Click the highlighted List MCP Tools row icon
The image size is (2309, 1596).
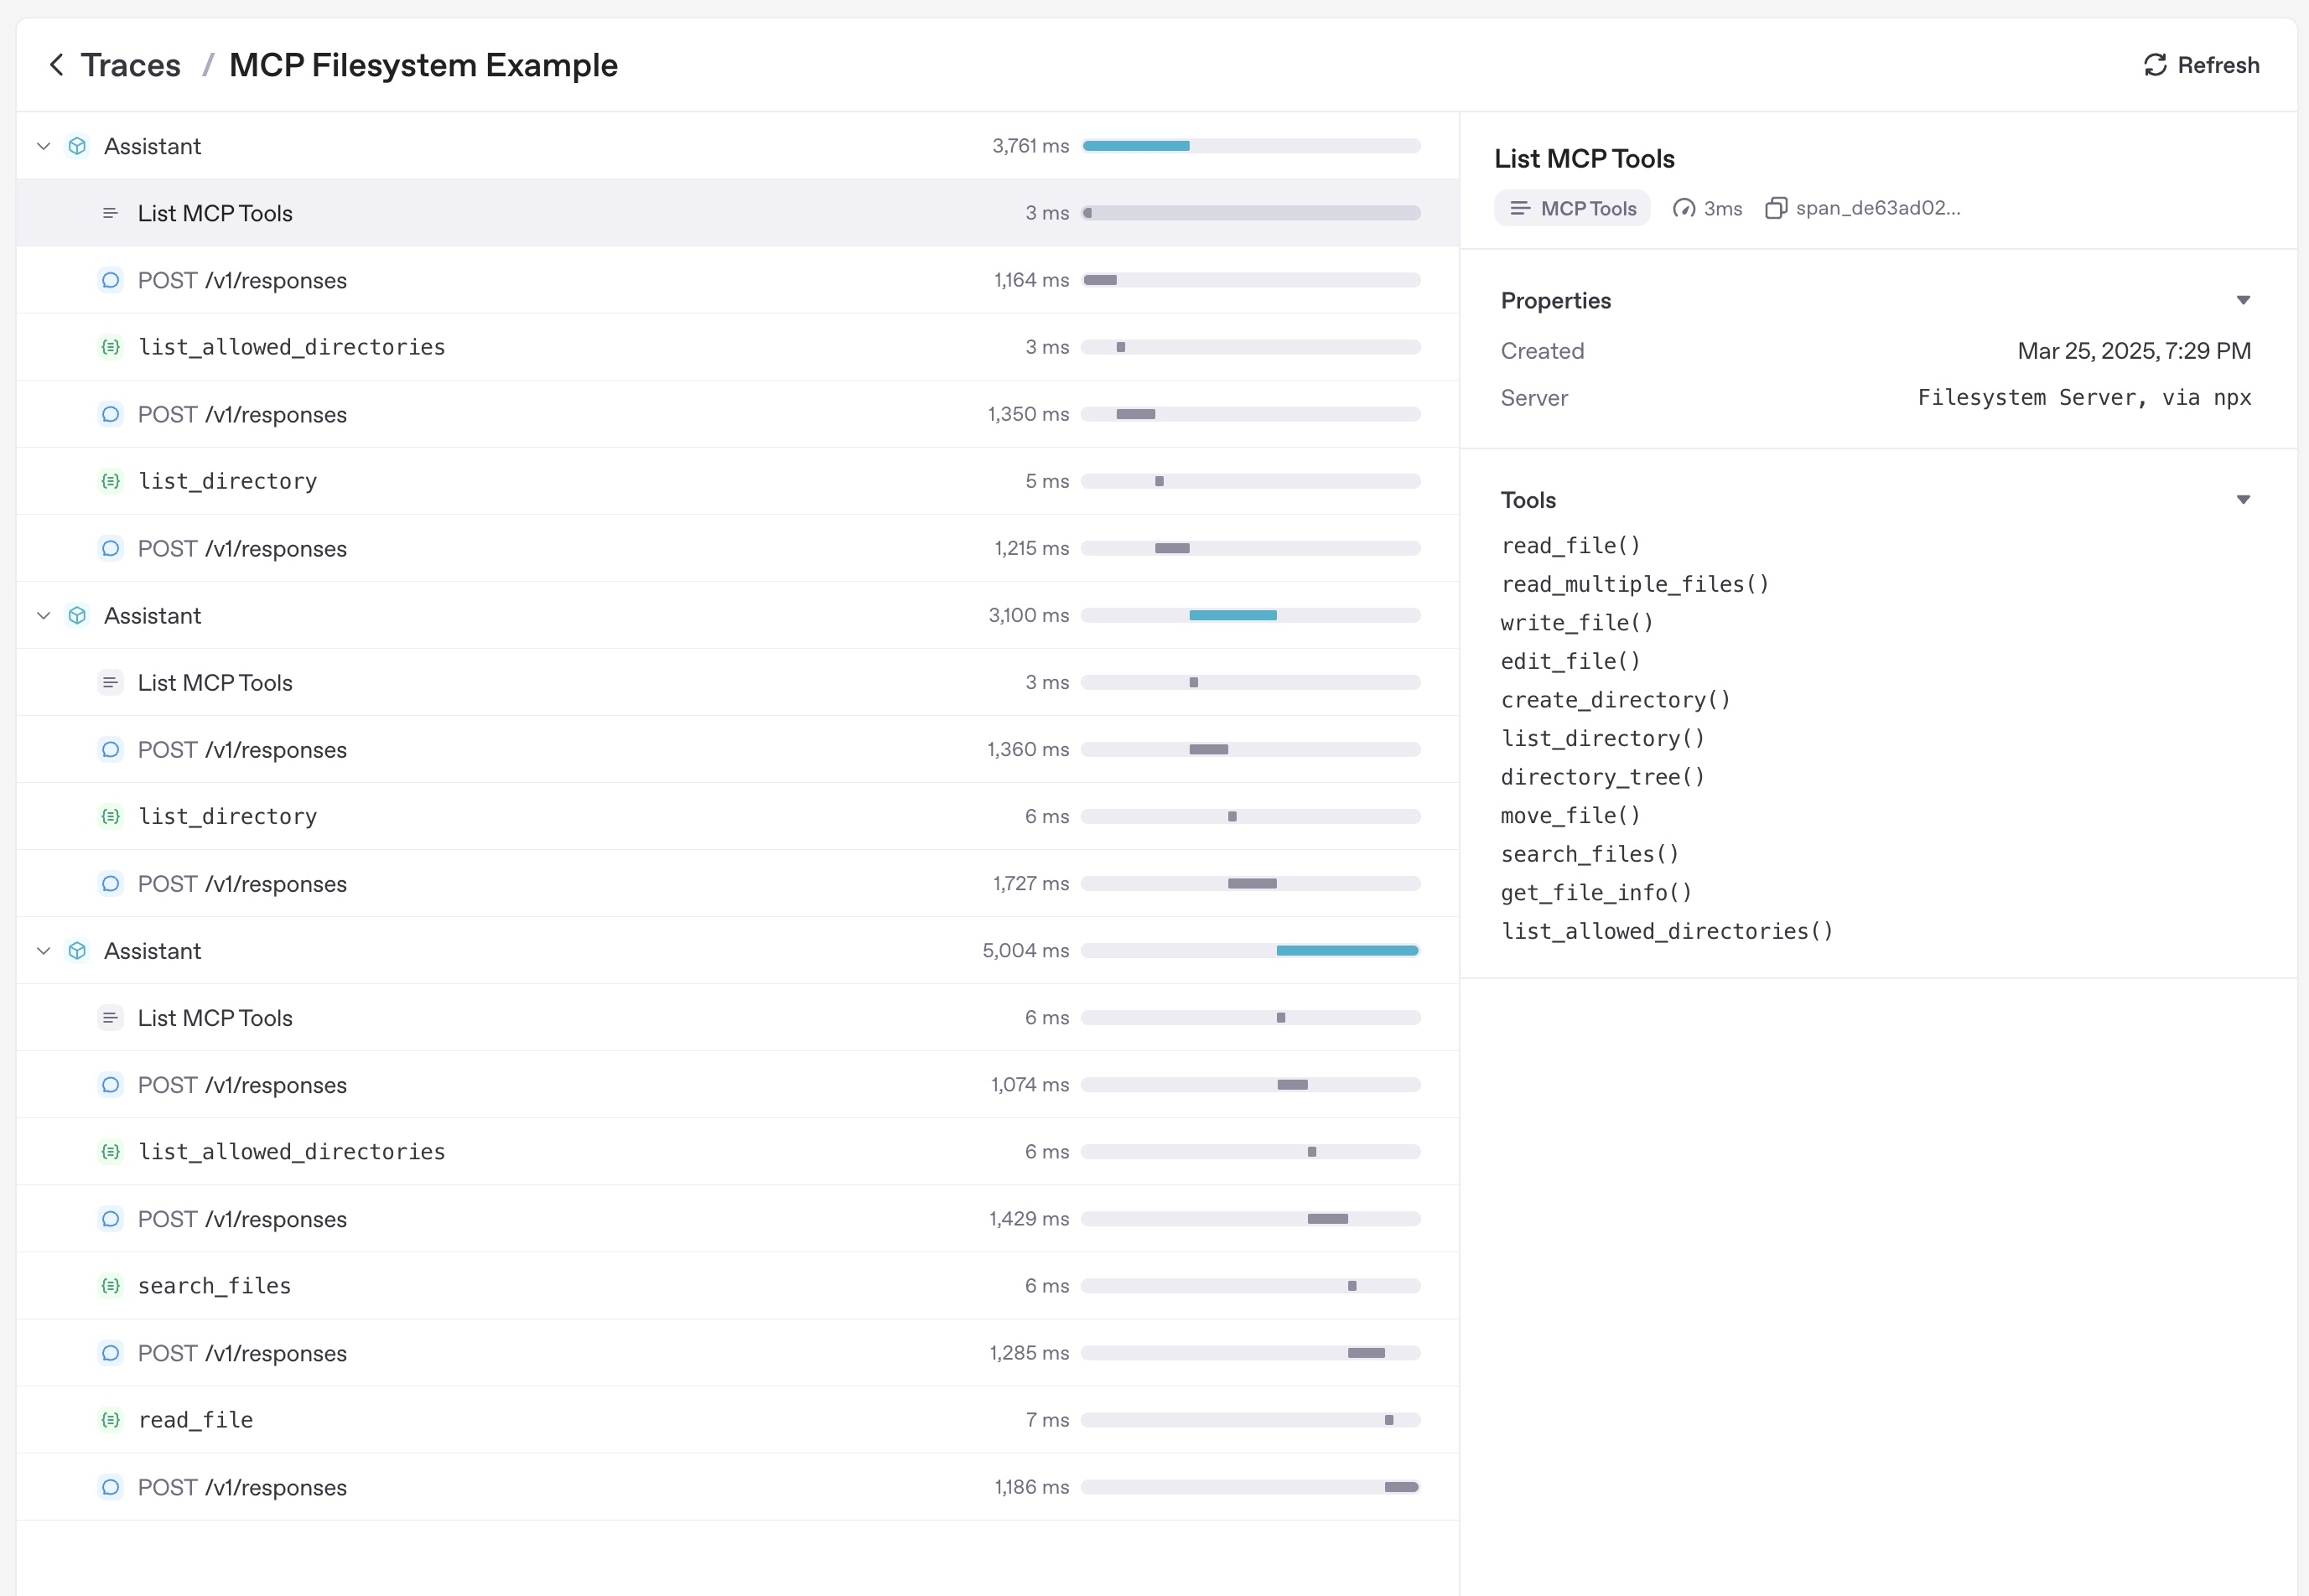click(x=111, y=213)
